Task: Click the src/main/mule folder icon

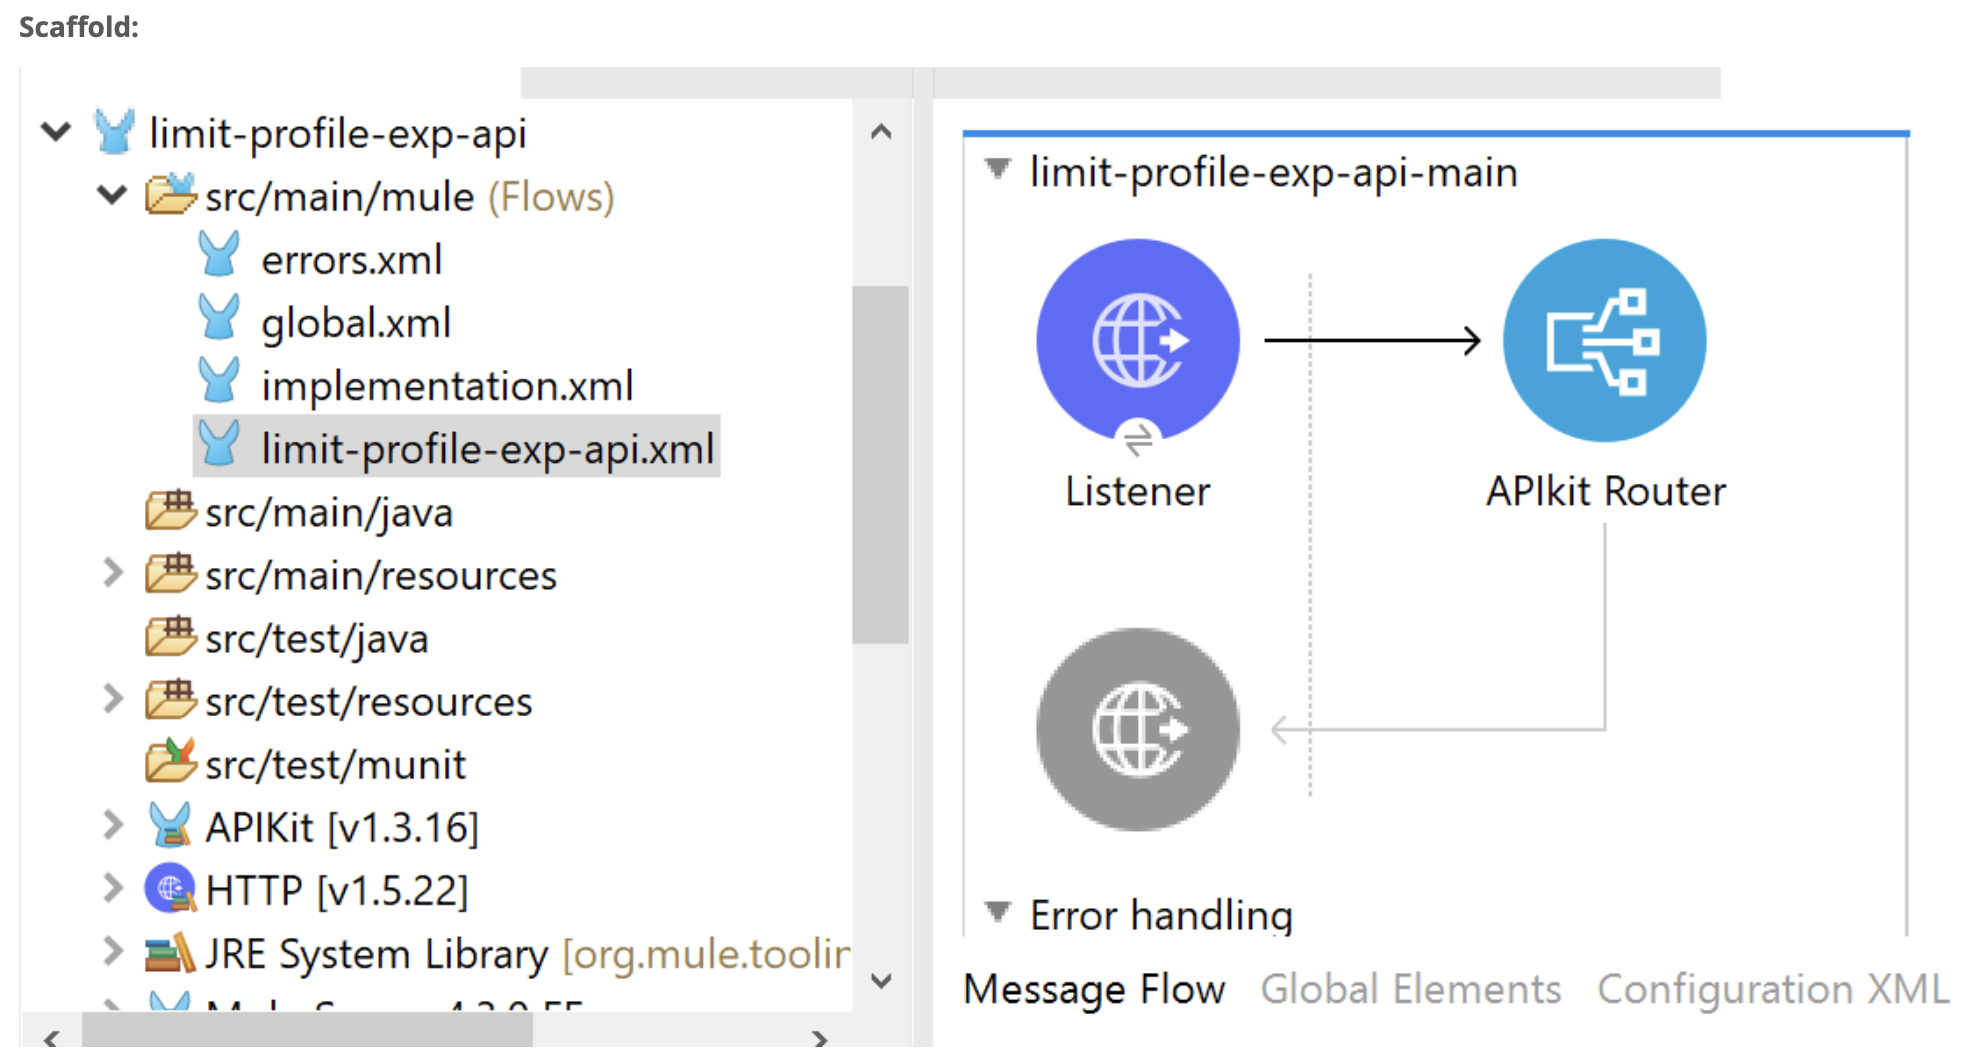Action: point(170,194)
